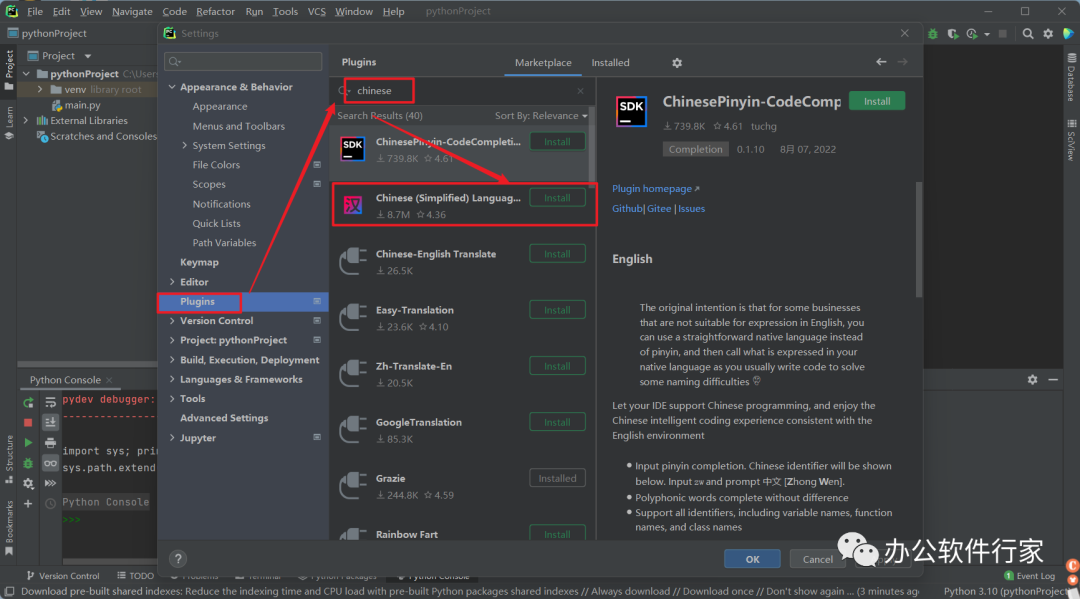This screenshot has height=599, width=1080.
Task: Click the green Execute button in console
Action: tap(28, 443)
